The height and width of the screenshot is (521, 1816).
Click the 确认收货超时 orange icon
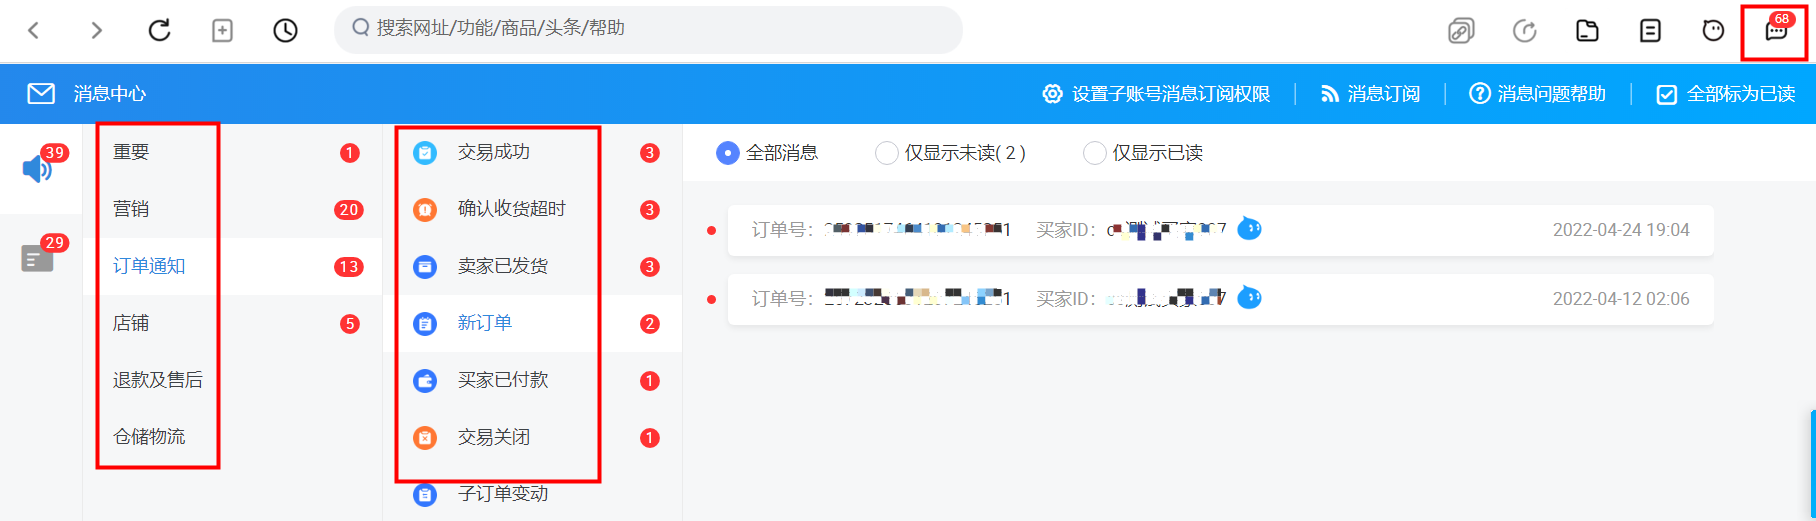tap(425, 210)
